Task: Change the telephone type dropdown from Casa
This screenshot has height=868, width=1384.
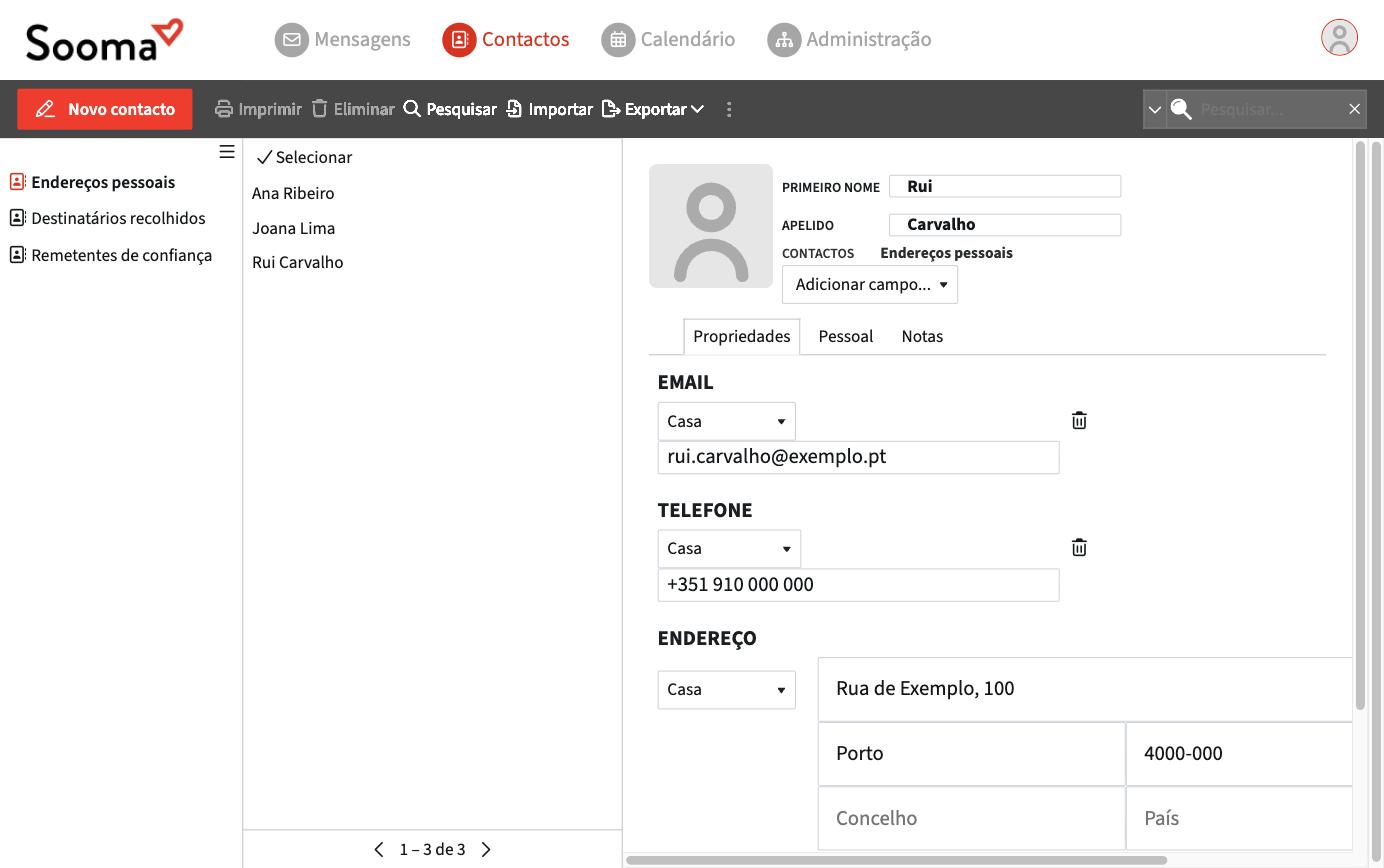Action: pyautogui.click(x=729, y=549)
